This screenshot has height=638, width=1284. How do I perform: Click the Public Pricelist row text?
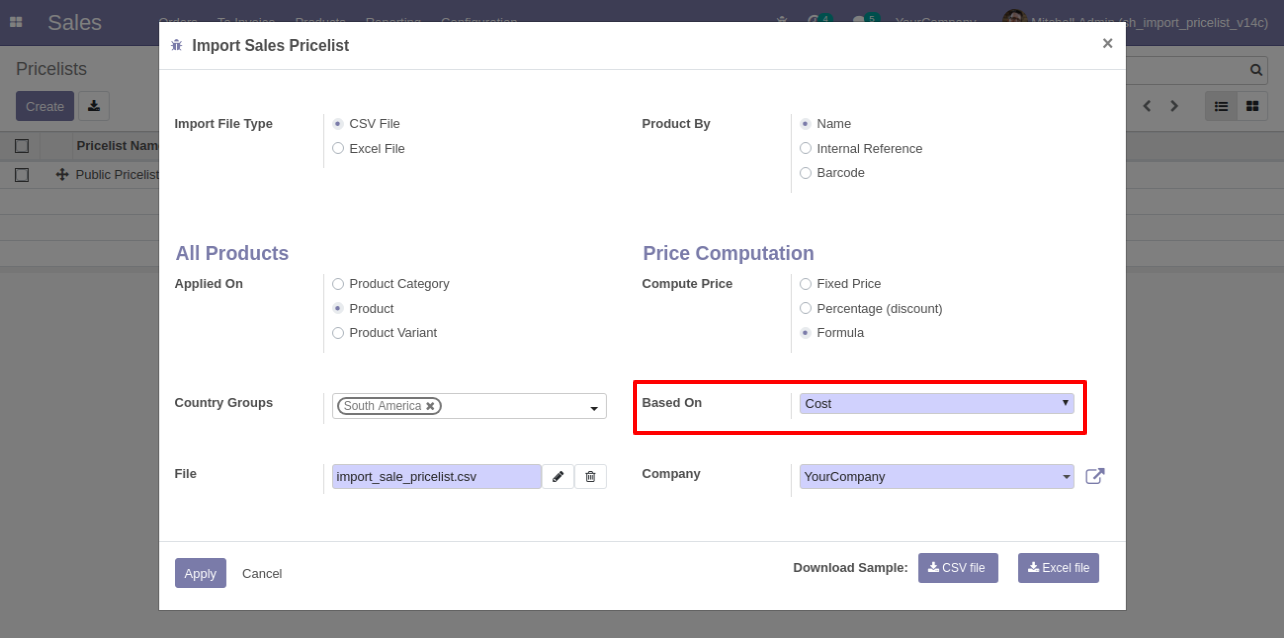coord(118,175)
